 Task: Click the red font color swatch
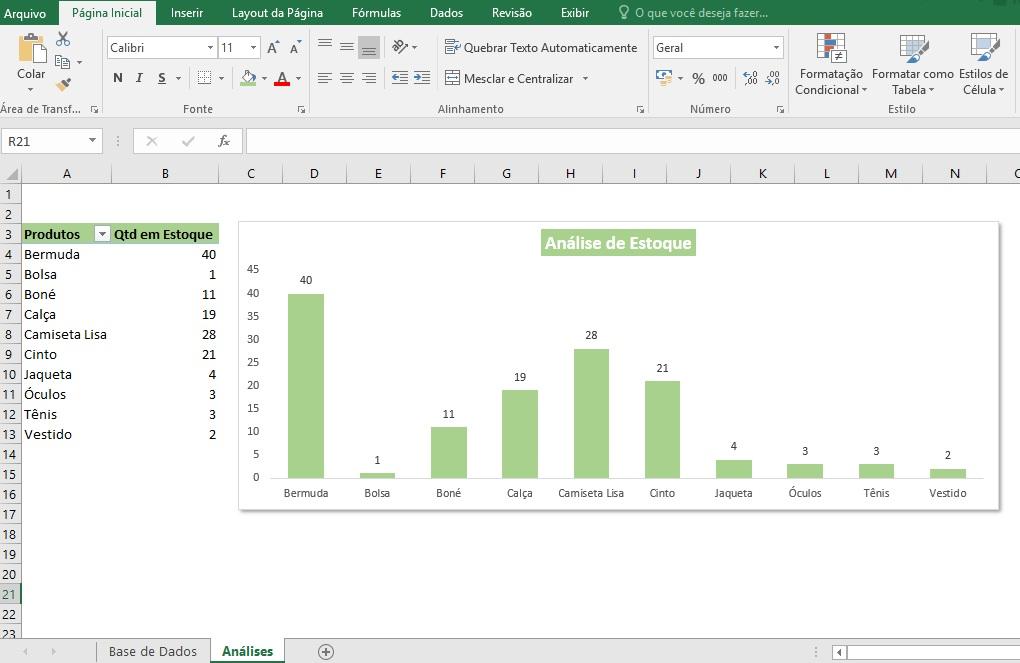[282, 78]
